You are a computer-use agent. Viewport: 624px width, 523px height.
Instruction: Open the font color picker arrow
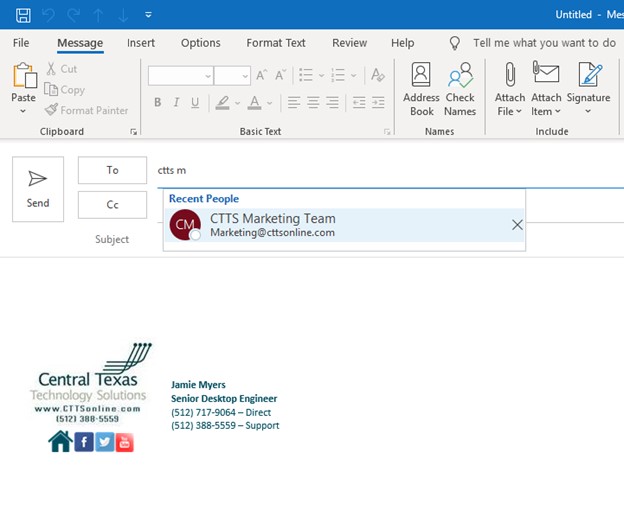coord(270,103)
